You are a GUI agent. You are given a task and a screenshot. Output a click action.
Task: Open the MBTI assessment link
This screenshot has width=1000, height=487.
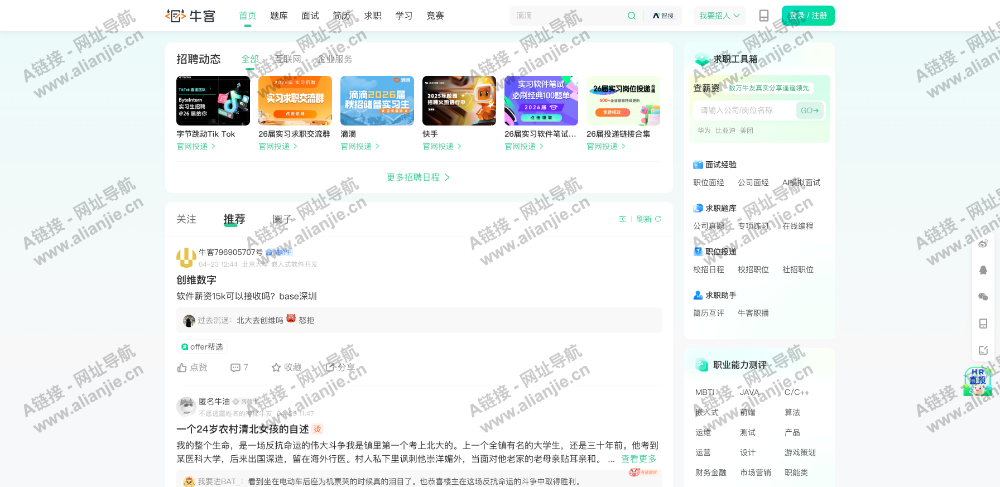click(x=705, y=392)
